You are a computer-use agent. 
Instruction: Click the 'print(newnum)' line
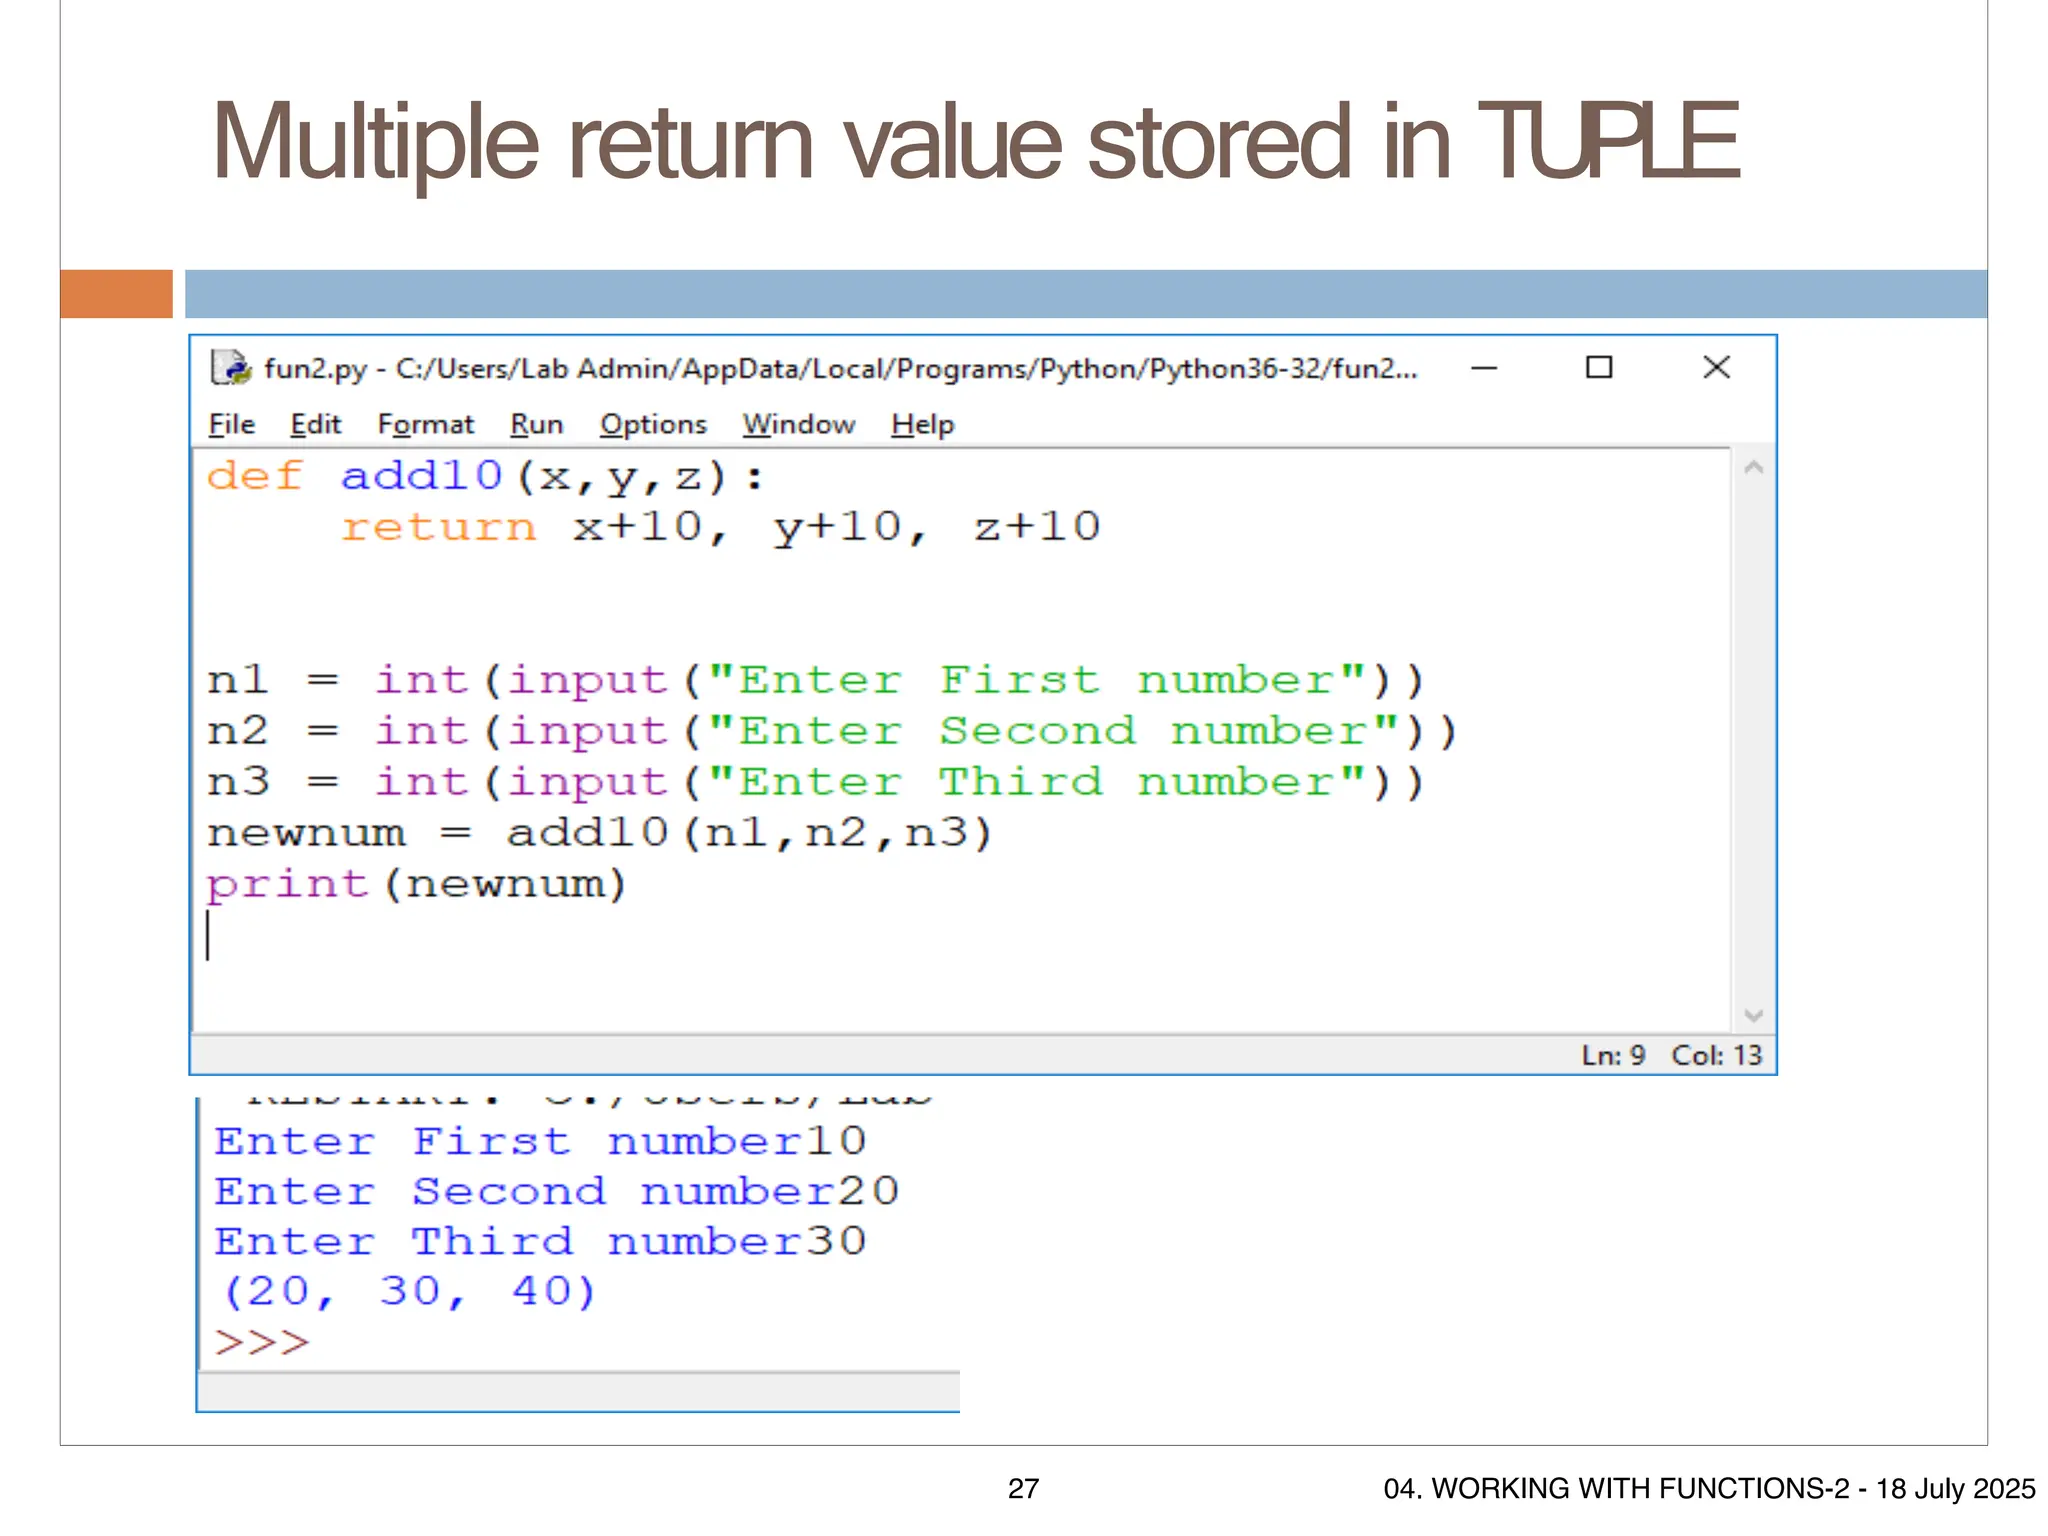[x=416, y=884]
